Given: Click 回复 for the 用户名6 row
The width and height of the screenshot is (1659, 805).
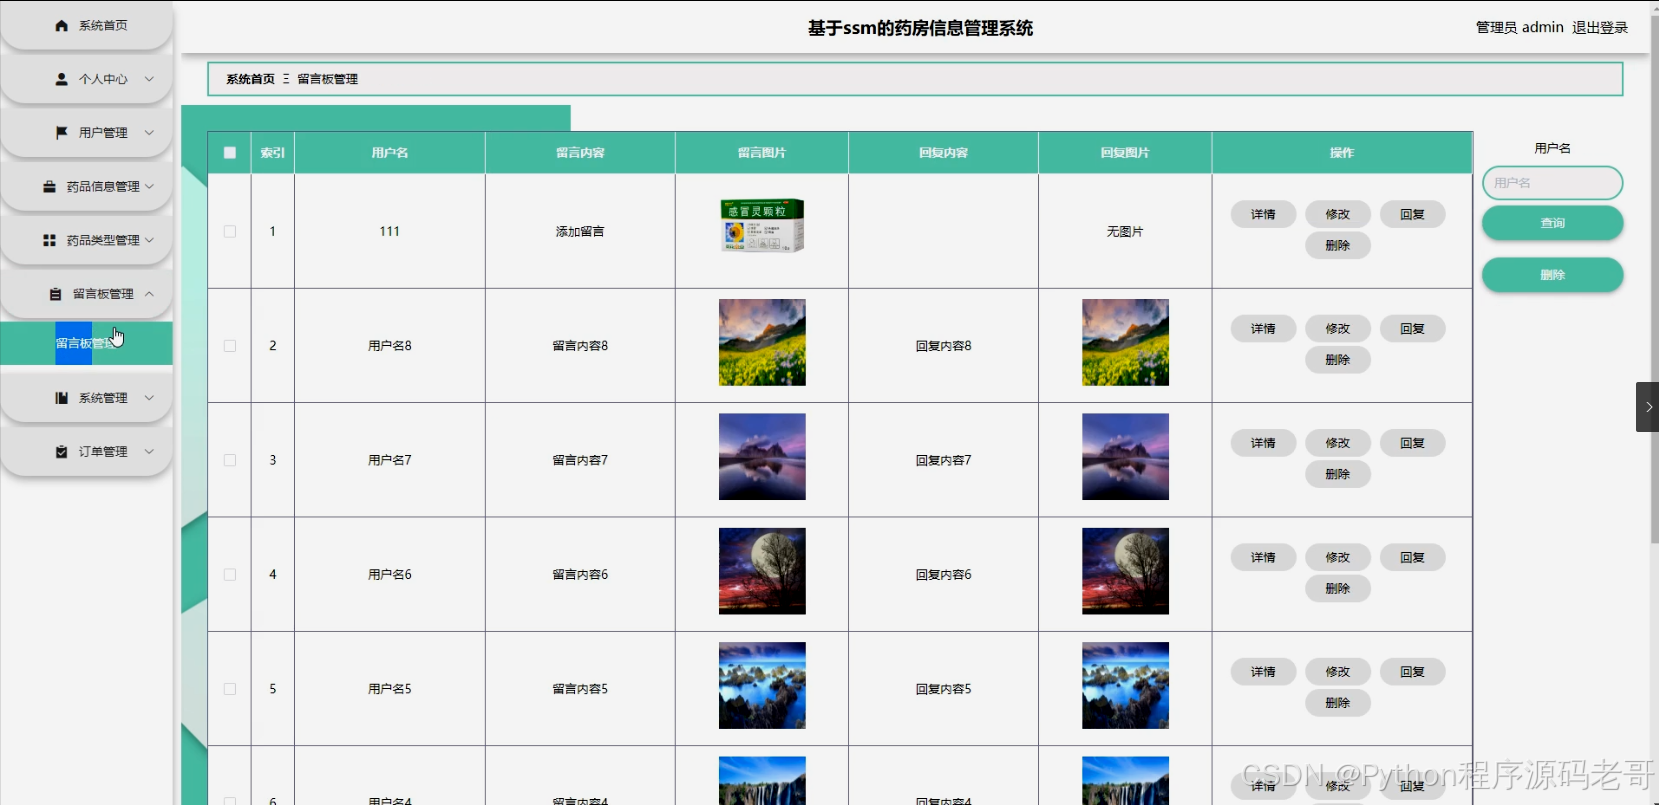Looking at the screenshot, I should click(1412, 558).
